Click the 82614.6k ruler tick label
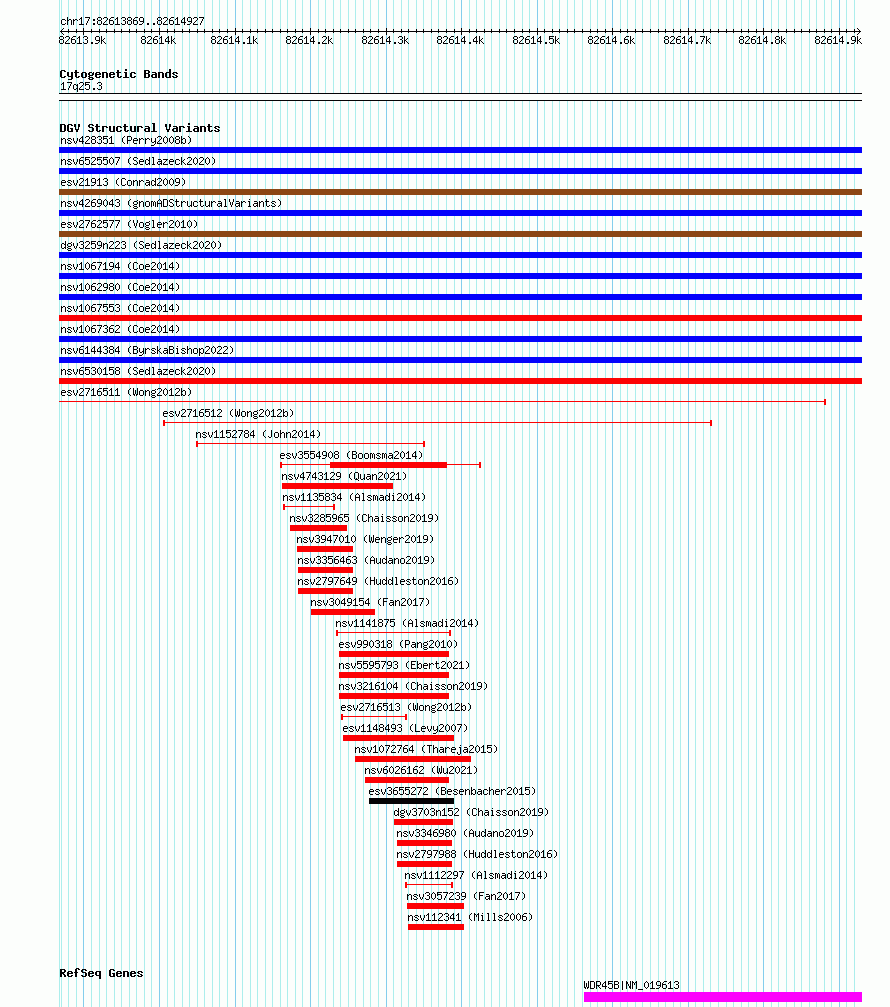Screen dimensions: 890x1007 click(x=611, y=40)
